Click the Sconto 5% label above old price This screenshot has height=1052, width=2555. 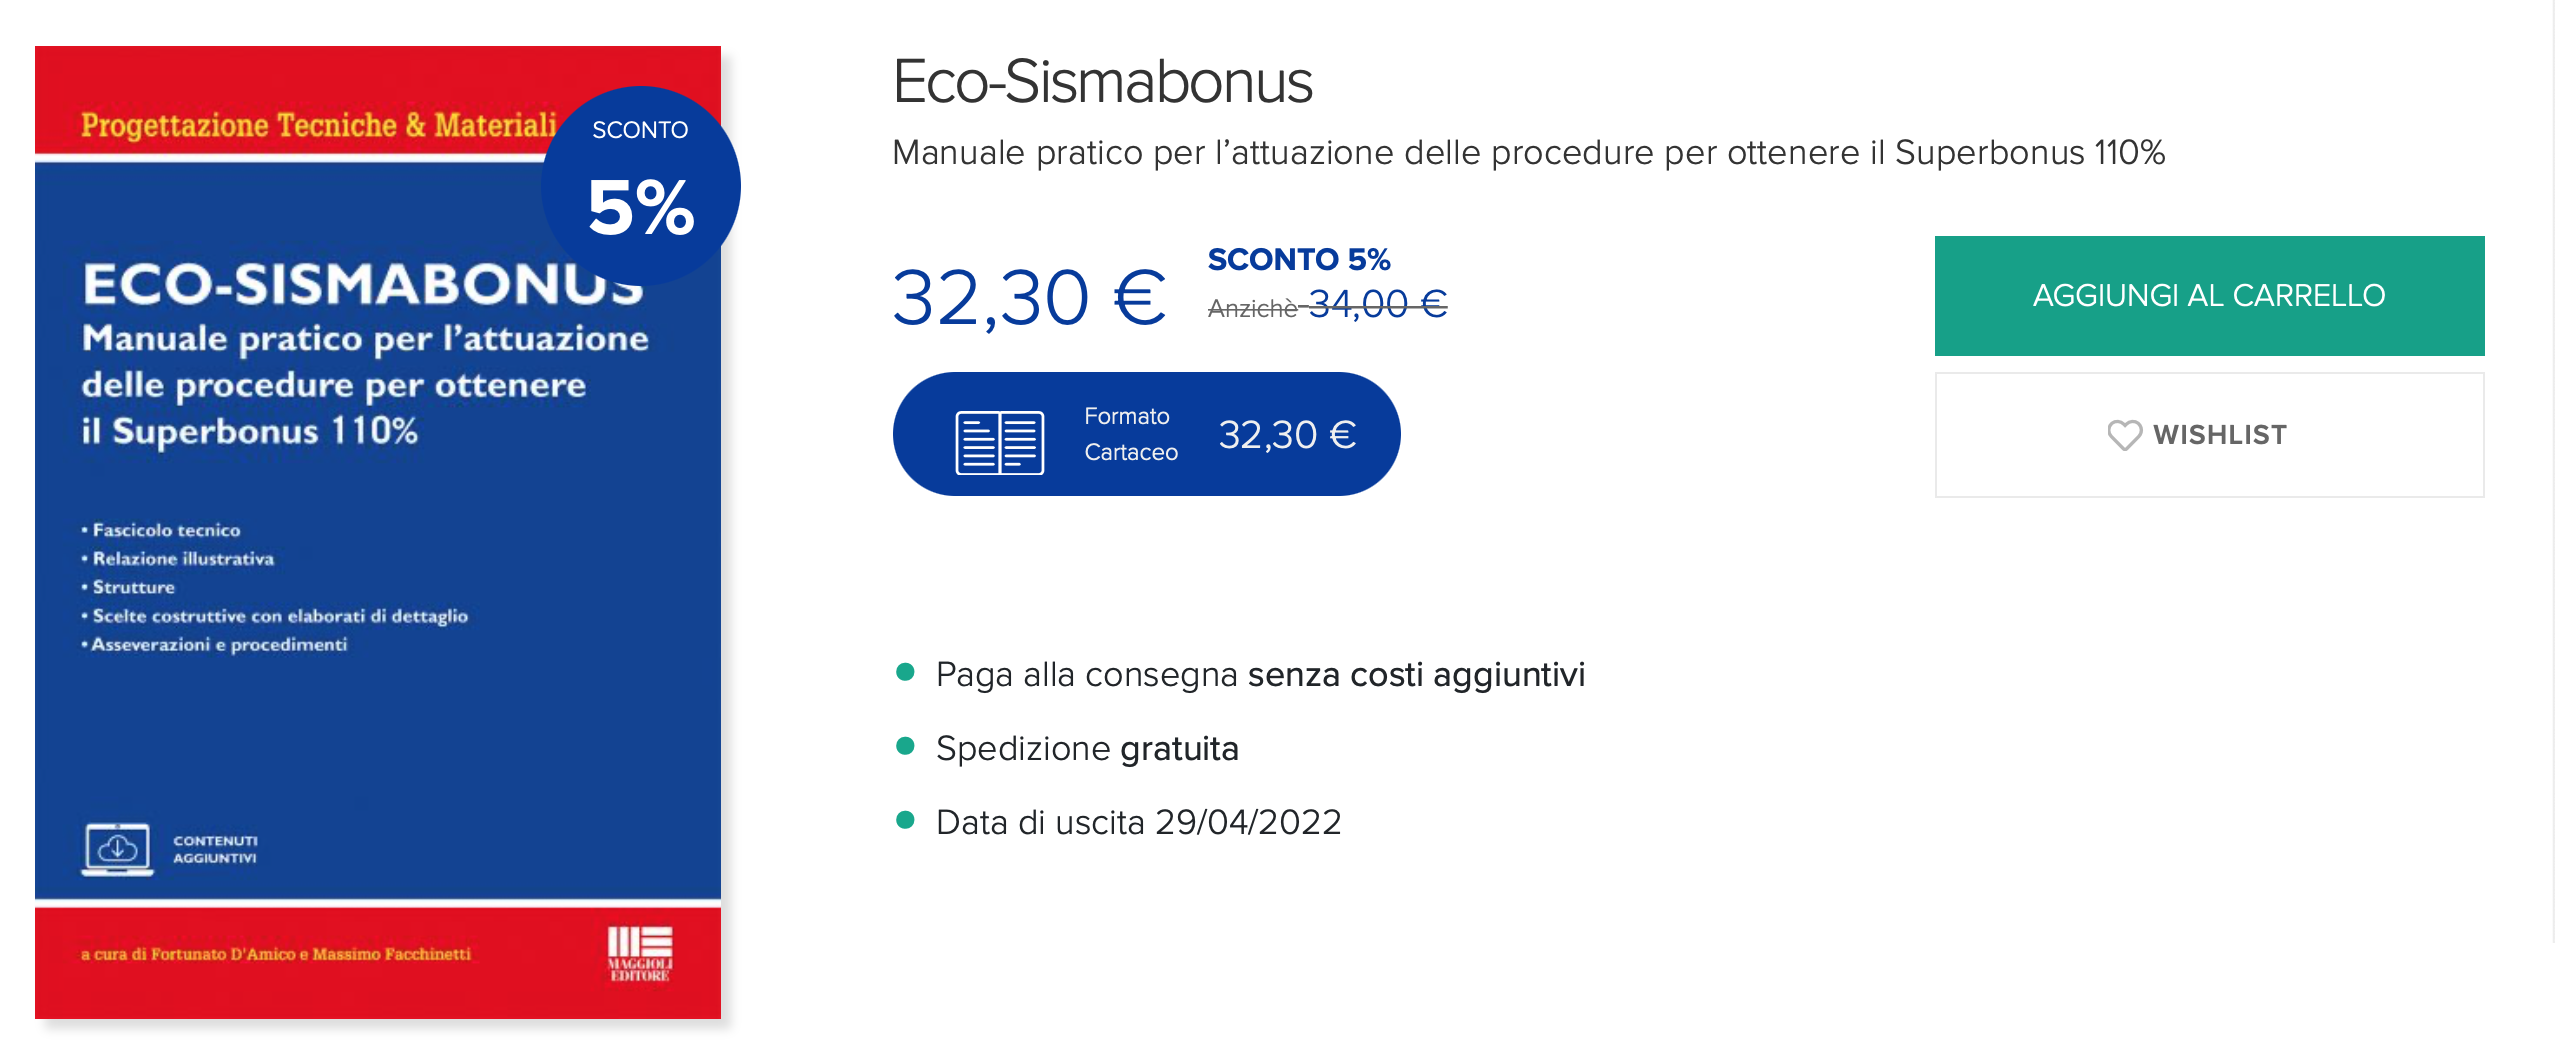tap(1298, 259)
